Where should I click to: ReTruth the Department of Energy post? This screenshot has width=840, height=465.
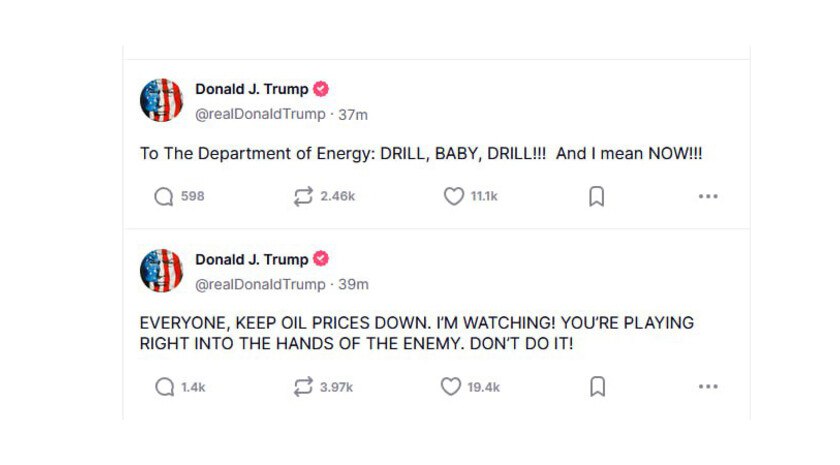(303, 197)
